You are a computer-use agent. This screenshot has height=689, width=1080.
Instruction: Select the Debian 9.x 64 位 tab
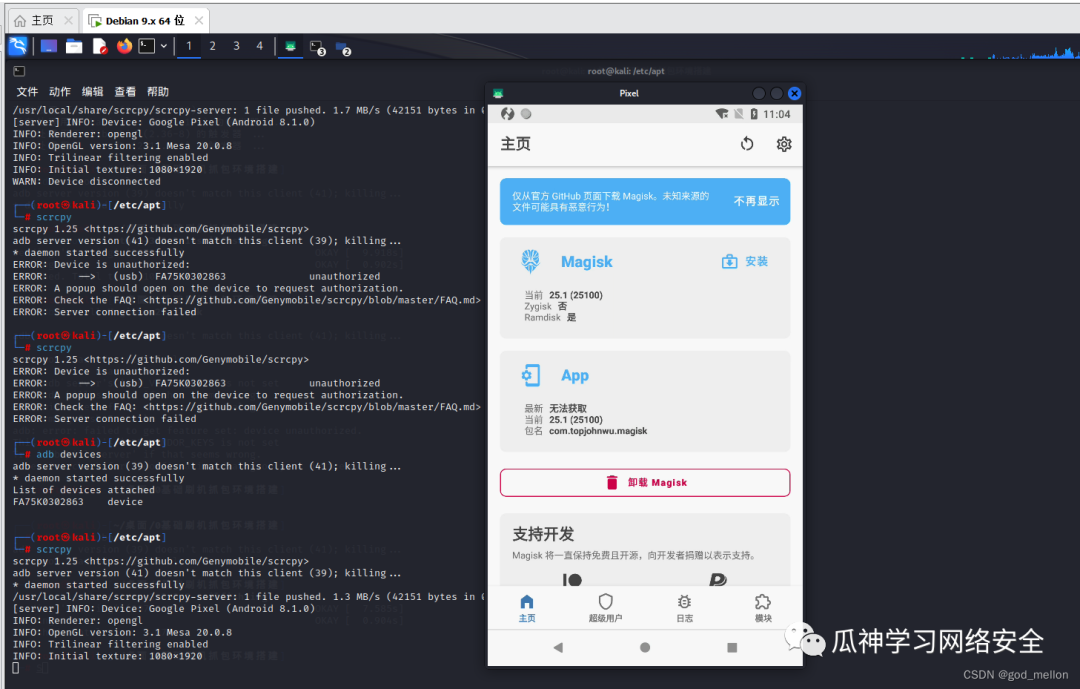tap(145, 21)
